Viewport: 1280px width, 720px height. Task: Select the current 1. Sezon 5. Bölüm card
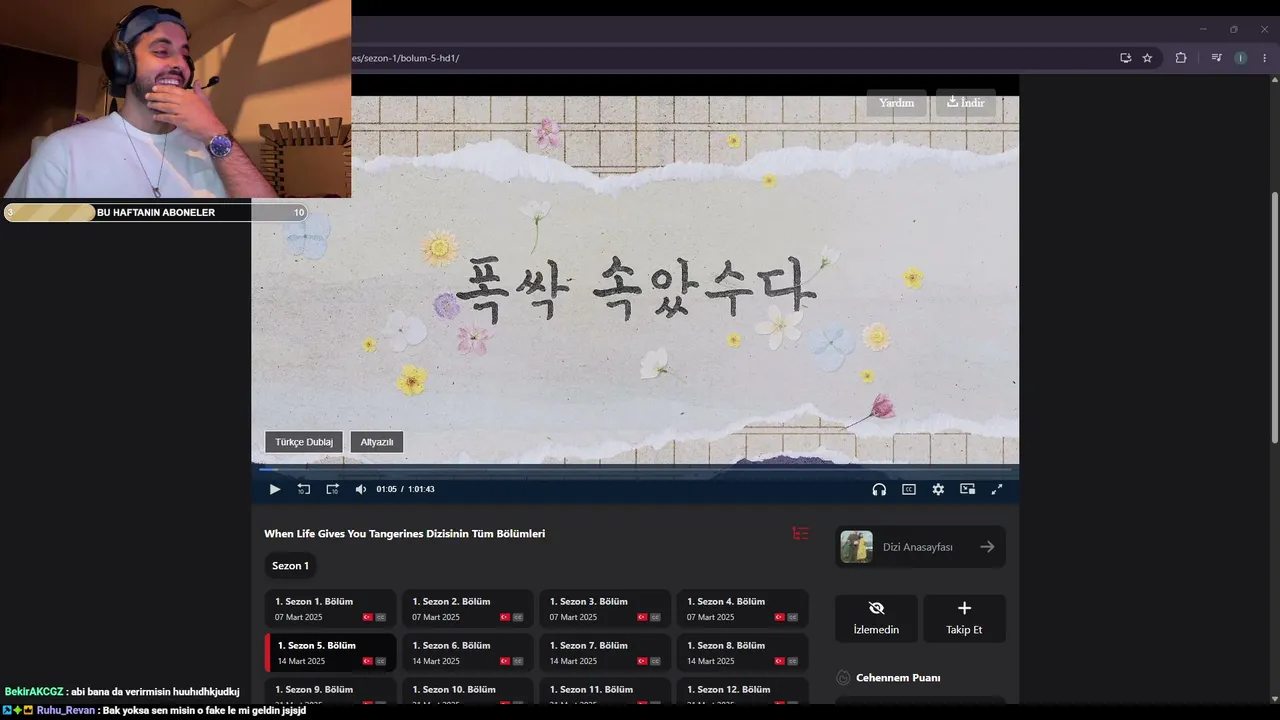tap(330, 653)
